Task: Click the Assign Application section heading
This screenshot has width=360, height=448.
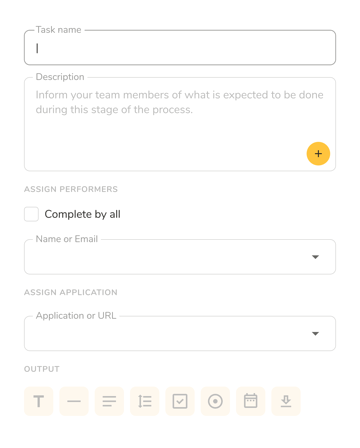Action: pyautogui.click(x=71, y=292)
